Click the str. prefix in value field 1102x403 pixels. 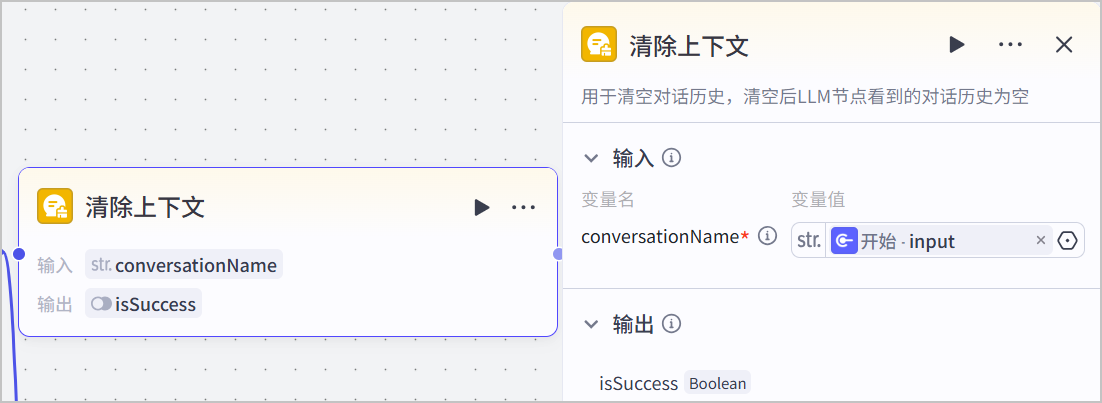pyautogui.click(x=809, y=241)
